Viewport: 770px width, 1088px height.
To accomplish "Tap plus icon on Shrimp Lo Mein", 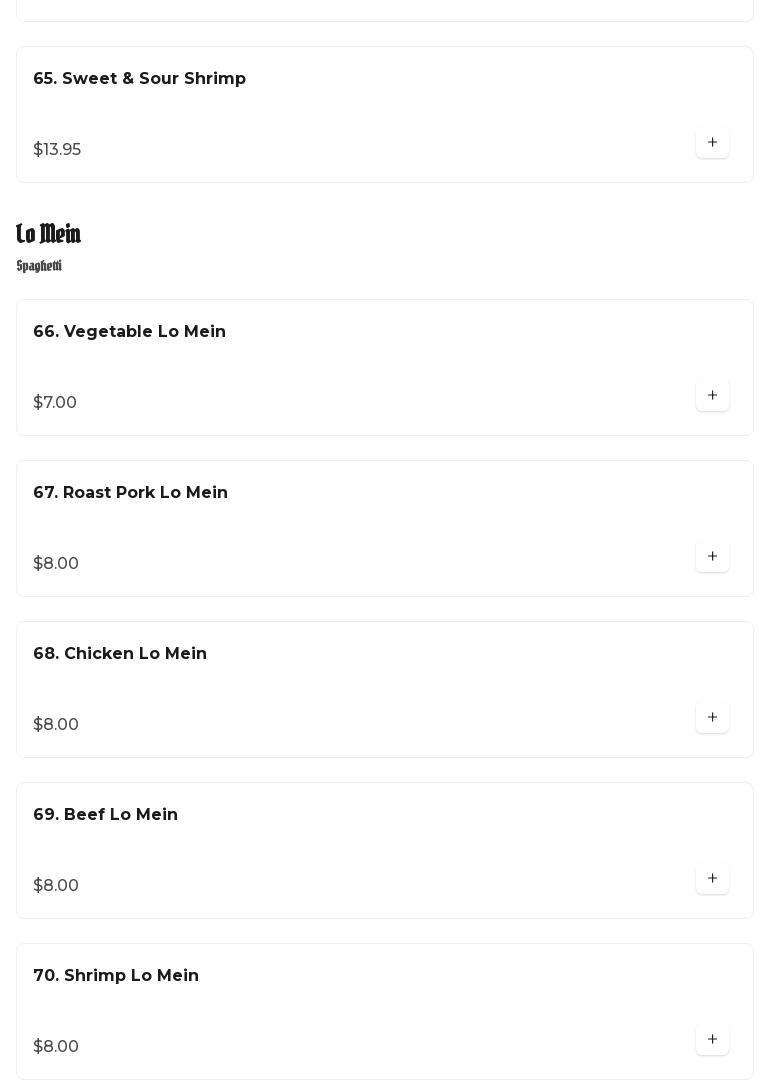I will pos(712,1040).
